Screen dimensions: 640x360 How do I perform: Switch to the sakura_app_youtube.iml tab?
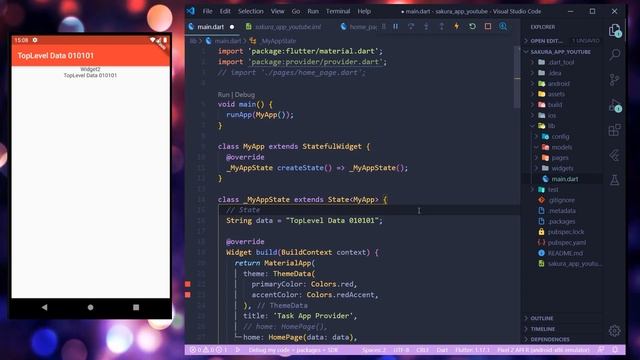(287, 27)
